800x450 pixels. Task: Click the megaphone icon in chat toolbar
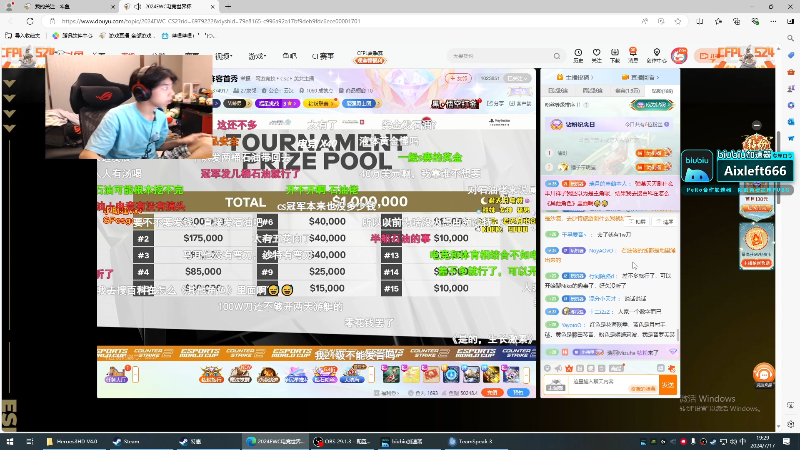pyautogui.click(x=558, y=368)
